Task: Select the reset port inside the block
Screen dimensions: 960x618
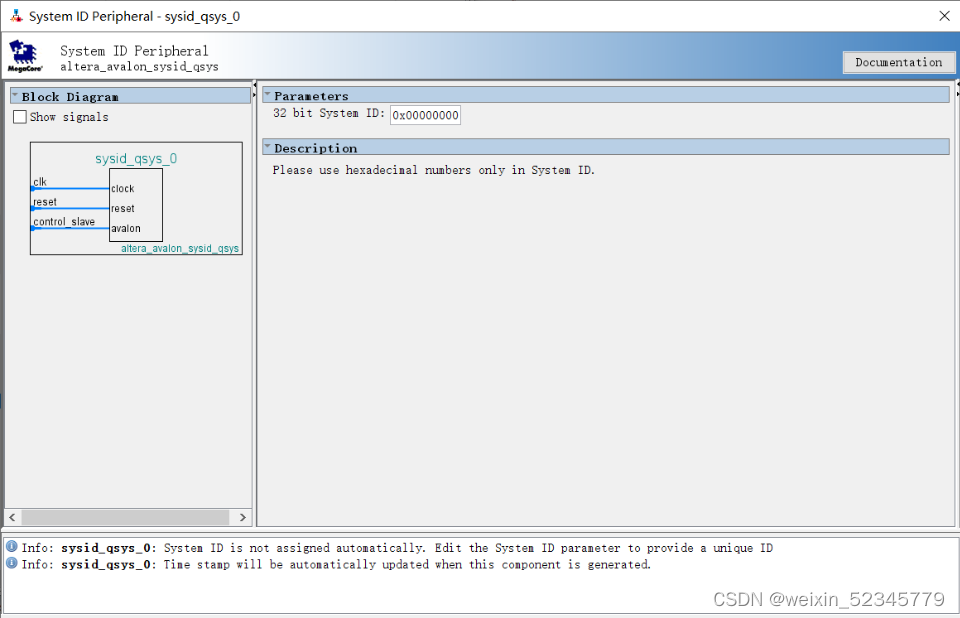Action: (122, 208)
